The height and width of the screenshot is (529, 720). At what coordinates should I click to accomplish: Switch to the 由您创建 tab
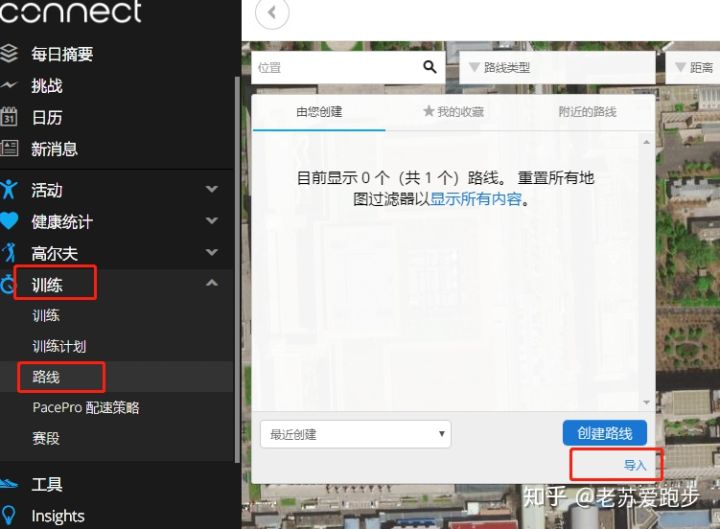click(319, 112)
